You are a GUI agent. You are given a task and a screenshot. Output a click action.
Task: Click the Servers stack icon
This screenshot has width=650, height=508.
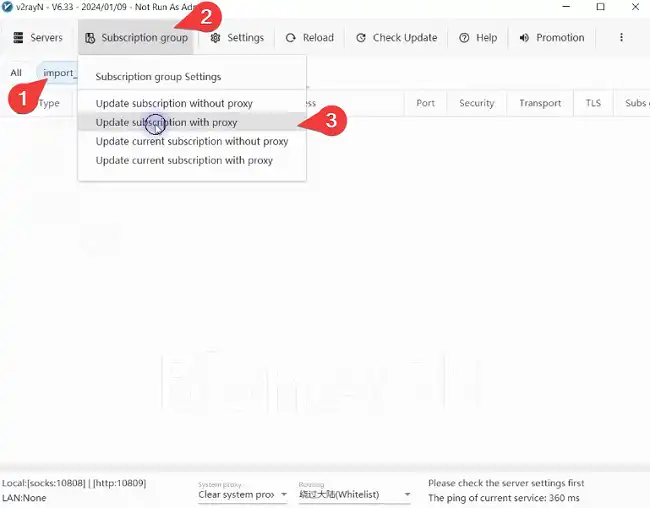[18, 38]
